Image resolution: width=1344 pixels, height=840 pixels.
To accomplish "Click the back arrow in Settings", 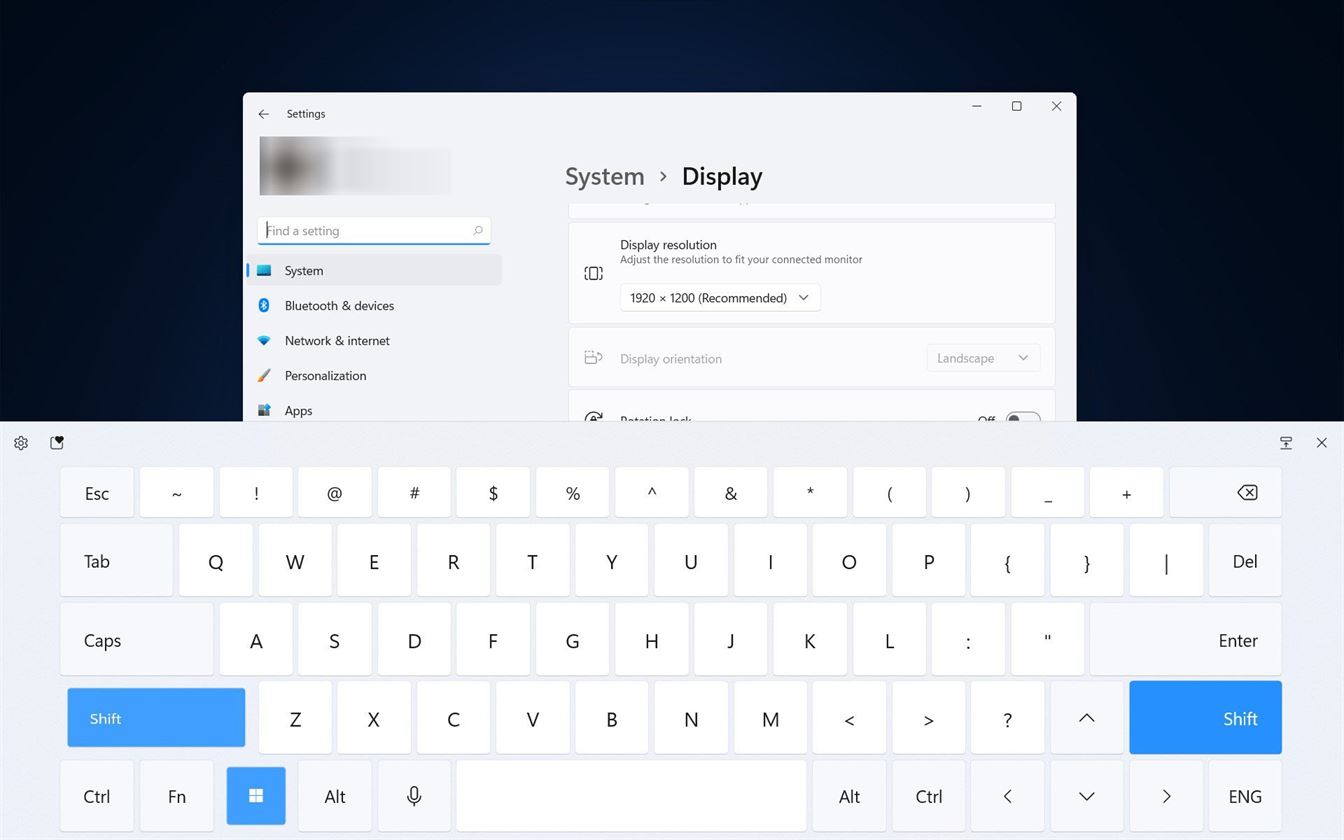I will pyautogui.click(x=264, y=114).
